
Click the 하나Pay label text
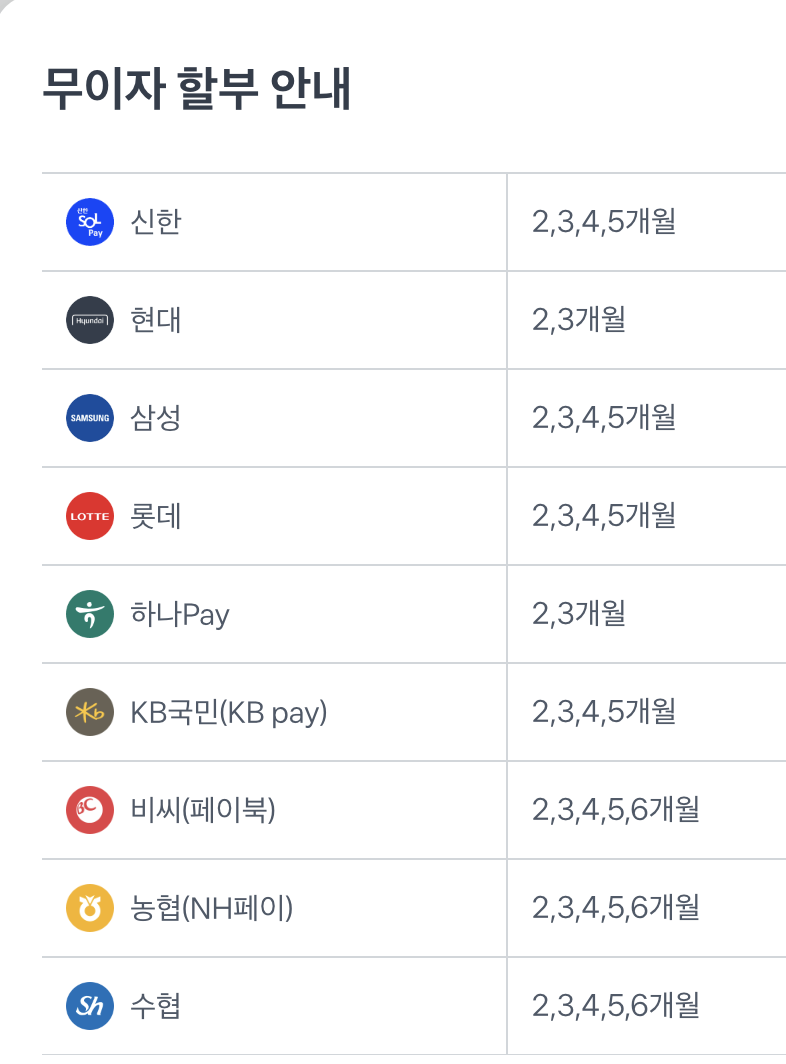[180, 614]
